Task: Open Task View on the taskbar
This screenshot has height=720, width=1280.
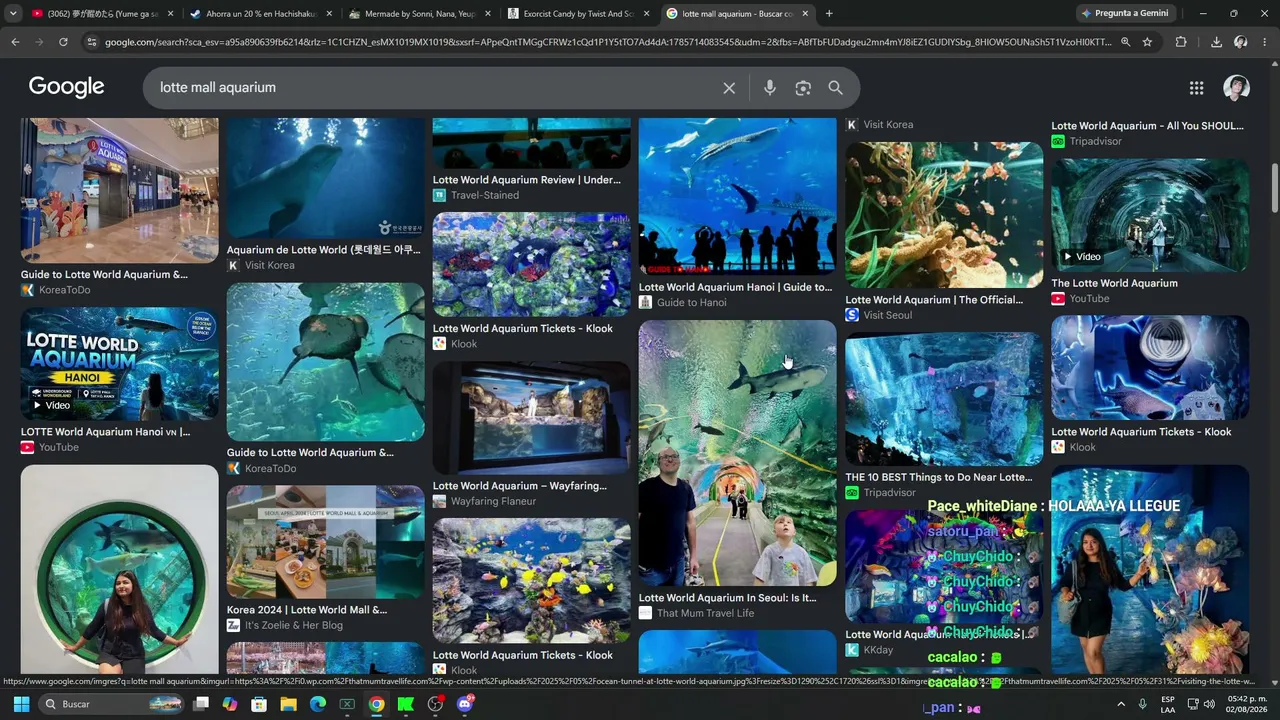Action: [x=201, y=704]
